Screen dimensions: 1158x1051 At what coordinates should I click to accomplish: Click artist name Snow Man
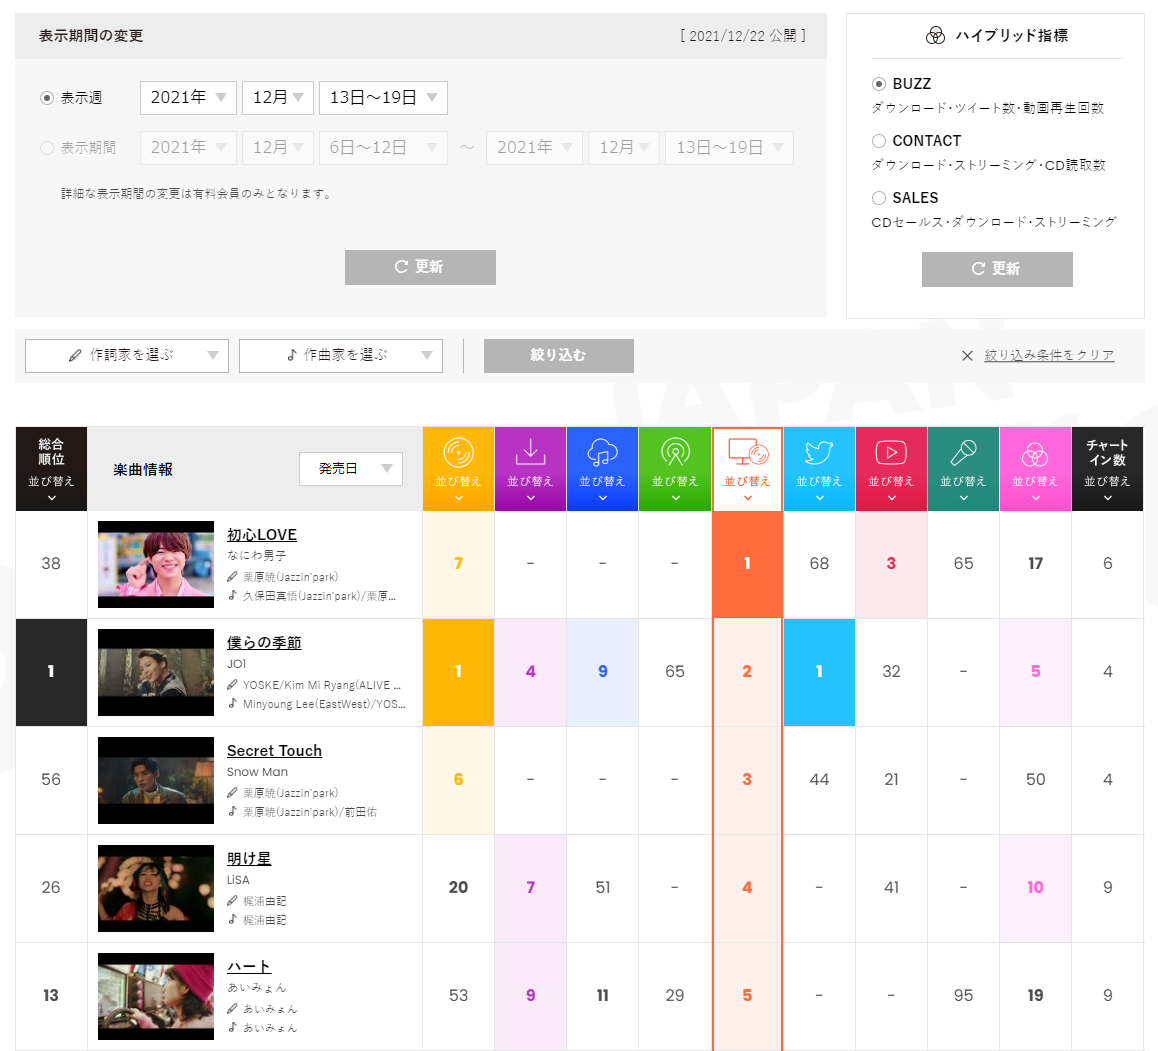[x=257, y=772]
